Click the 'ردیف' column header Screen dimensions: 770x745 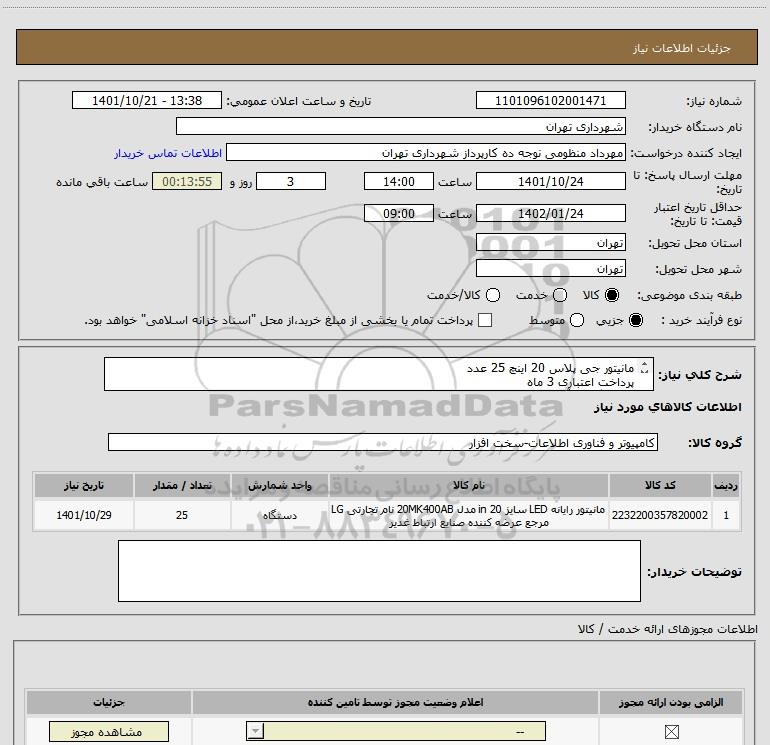click(x=726, y=485)
